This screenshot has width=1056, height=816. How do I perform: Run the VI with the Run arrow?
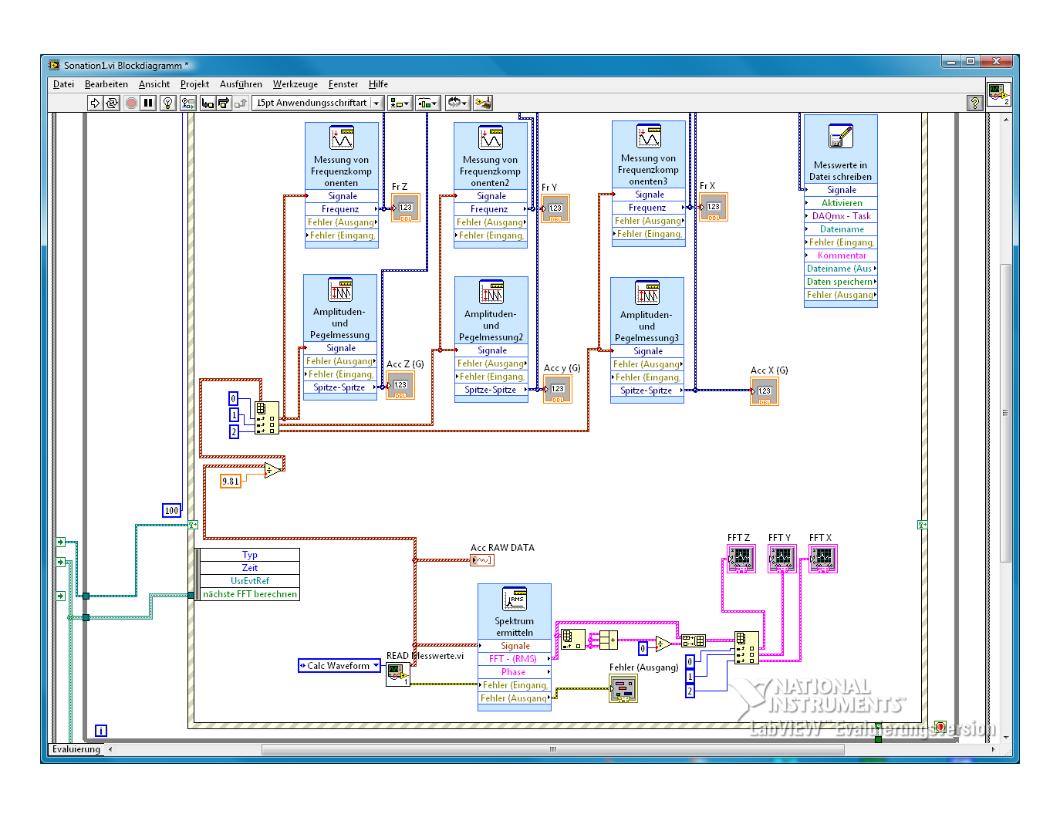(x=95, y=103)
